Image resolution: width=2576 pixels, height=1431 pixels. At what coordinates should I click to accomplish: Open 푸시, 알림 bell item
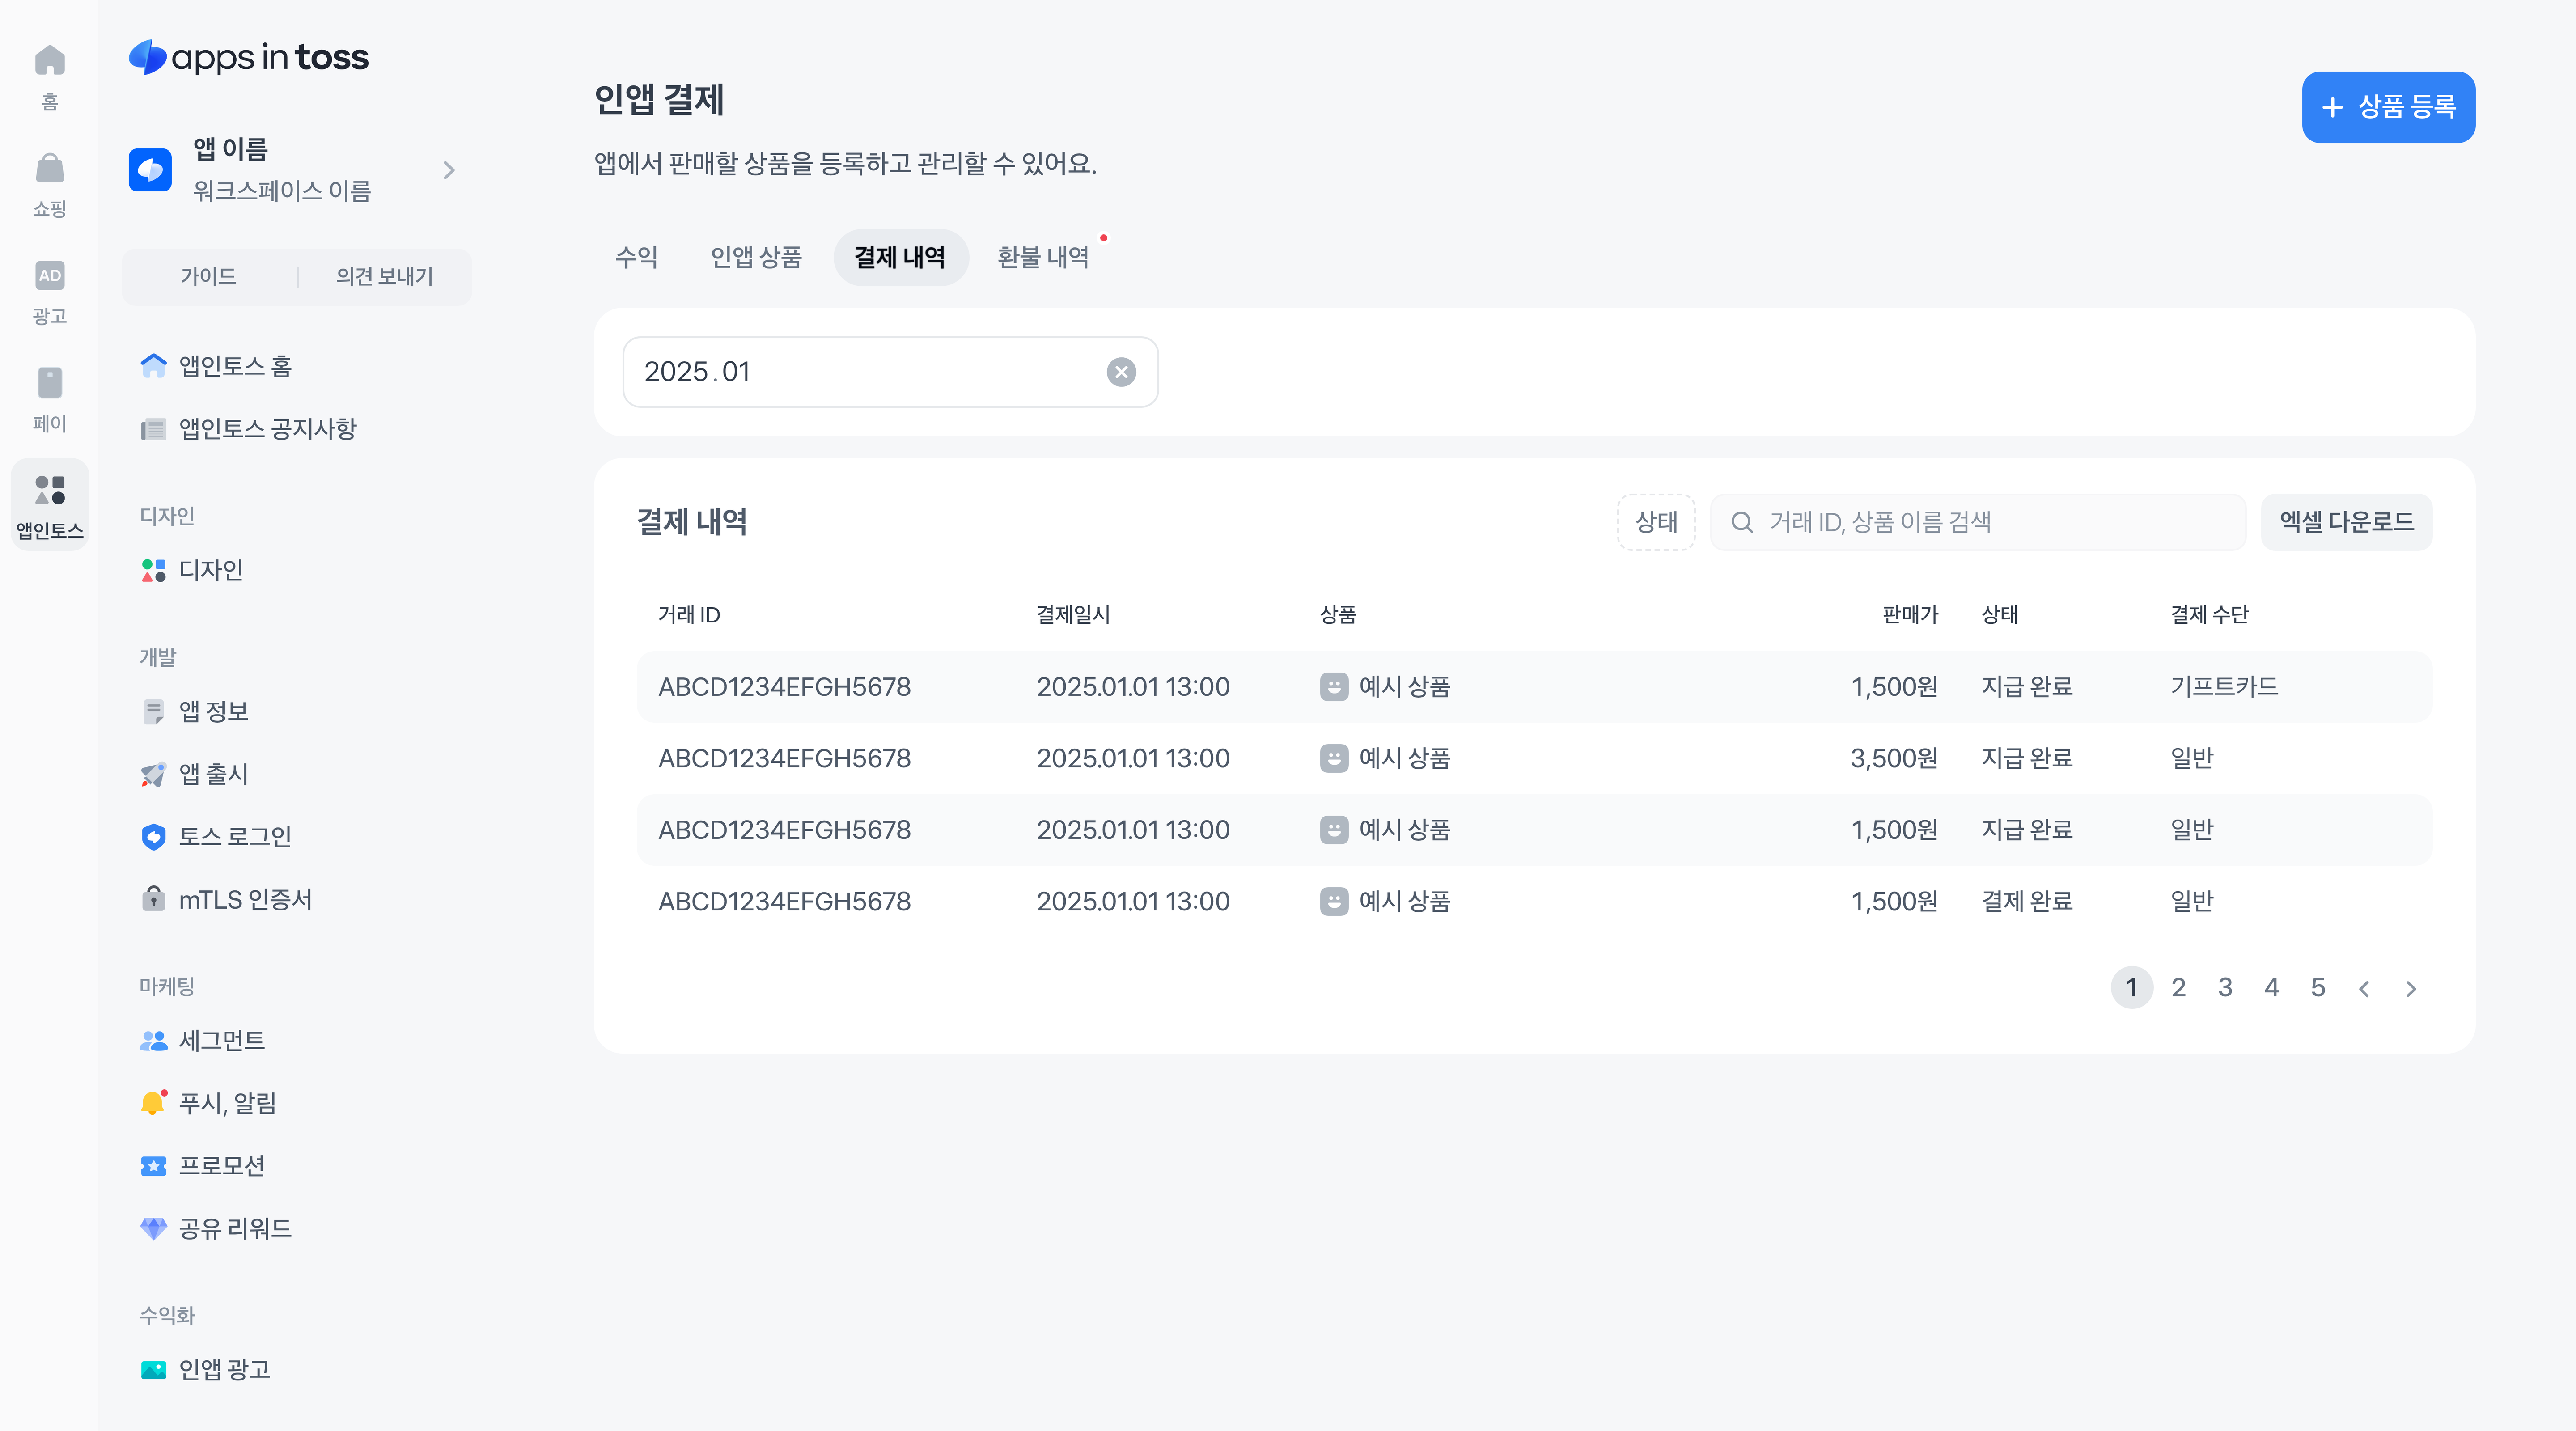[x=227, y=1103]
